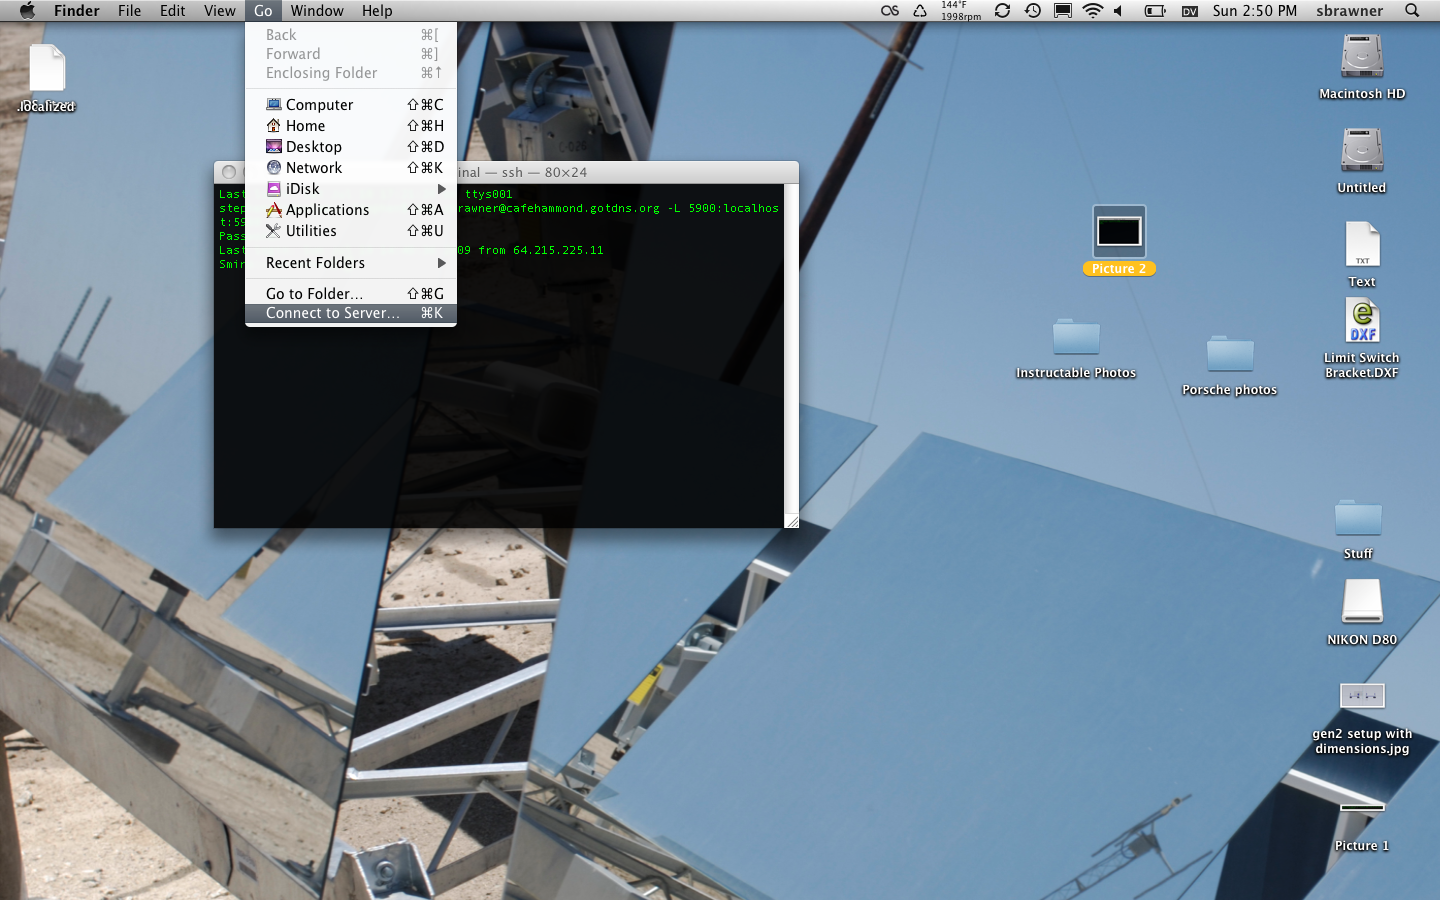Select Go to Folder… menu item
The image size is (1440, 900).
pyautogui.click(x=351, y=294)
